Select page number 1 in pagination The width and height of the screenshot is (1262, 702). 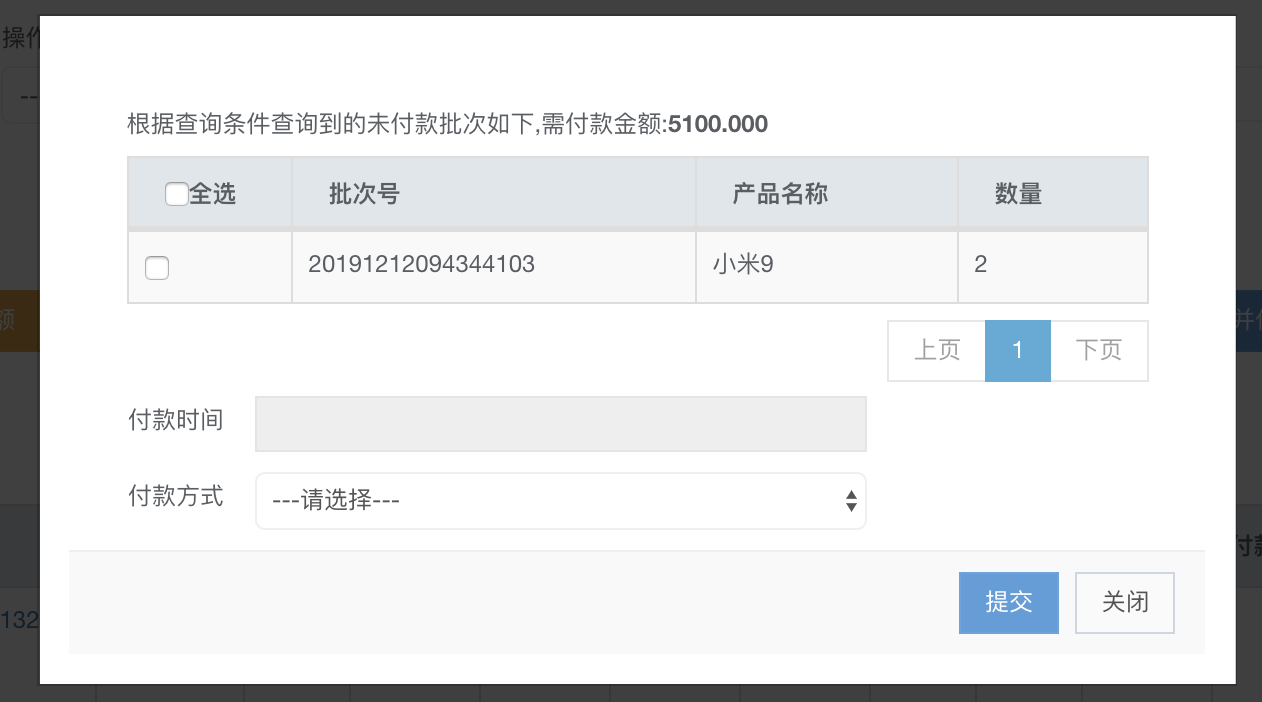coord(1017,350)
